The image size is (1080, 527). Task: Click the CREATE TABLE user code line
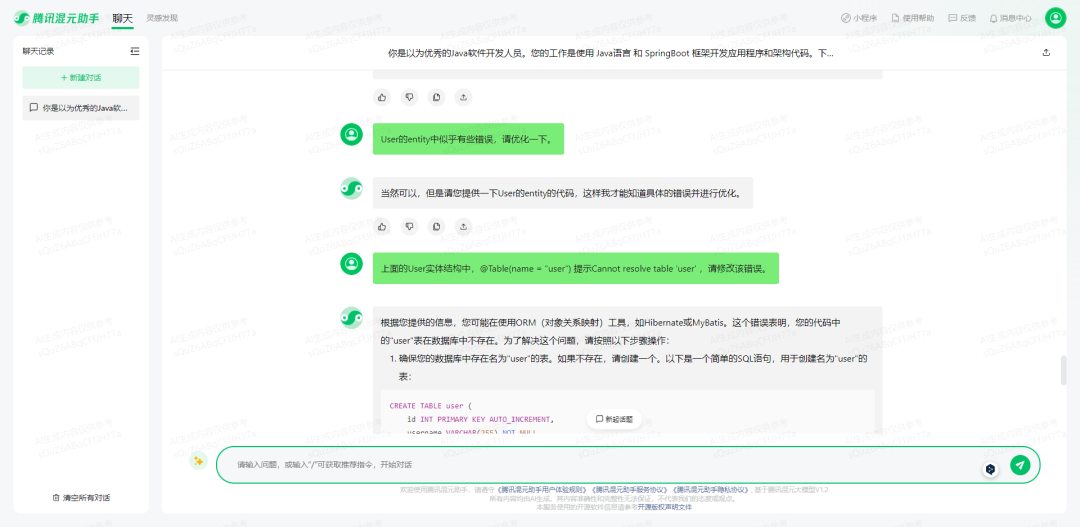[x=428, y=406]
